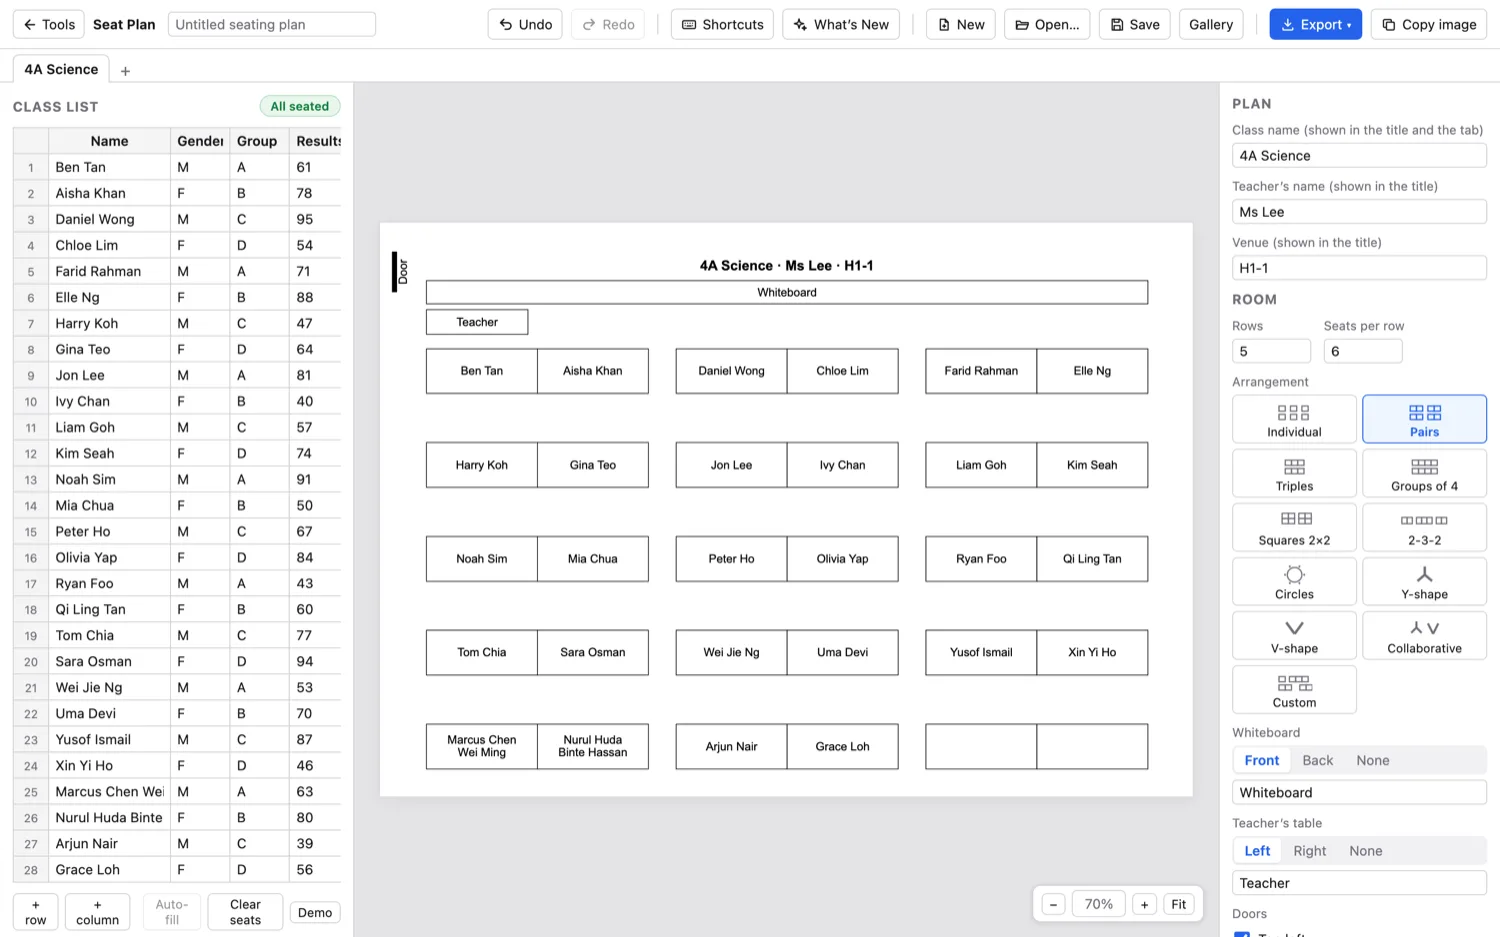Copy image of the plan
1500x937 pixels.
click(x=1428, y=24)
